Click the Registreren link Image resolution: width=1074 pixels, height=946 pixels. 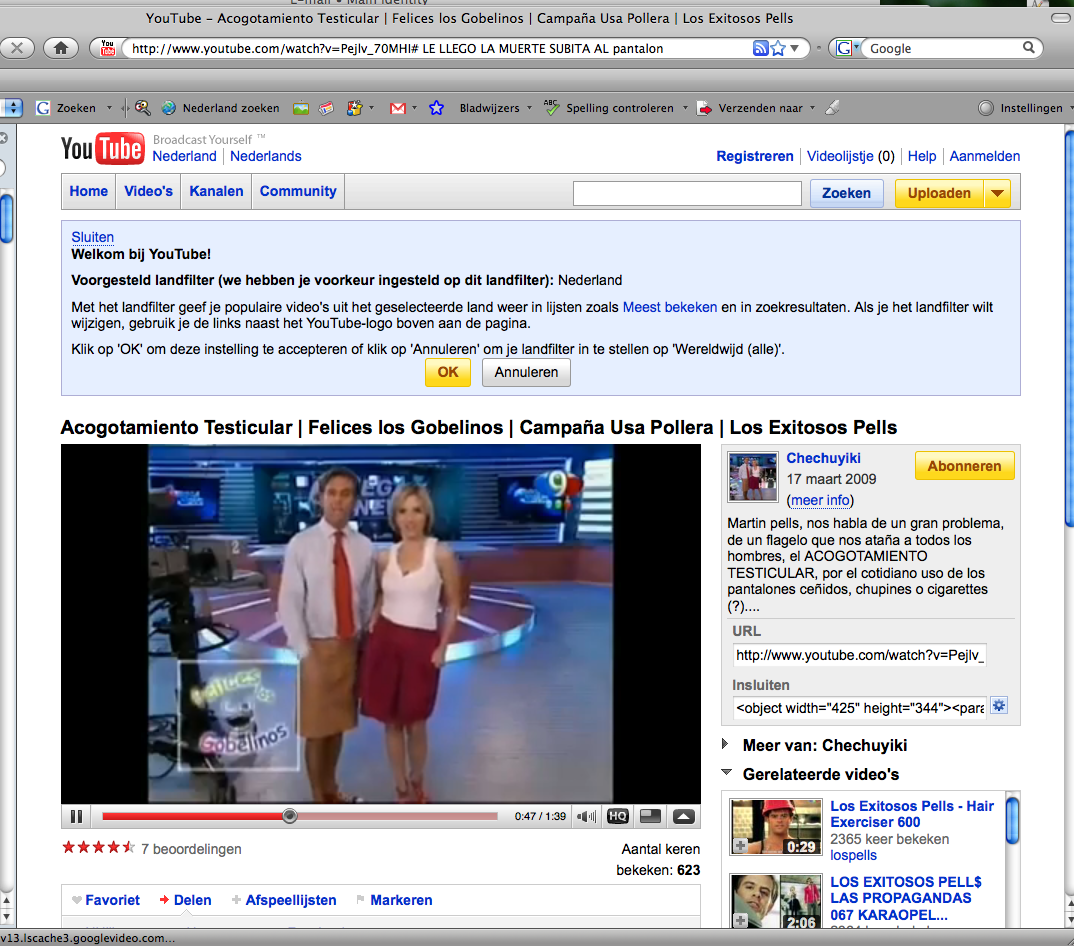(x=755, y=156)
